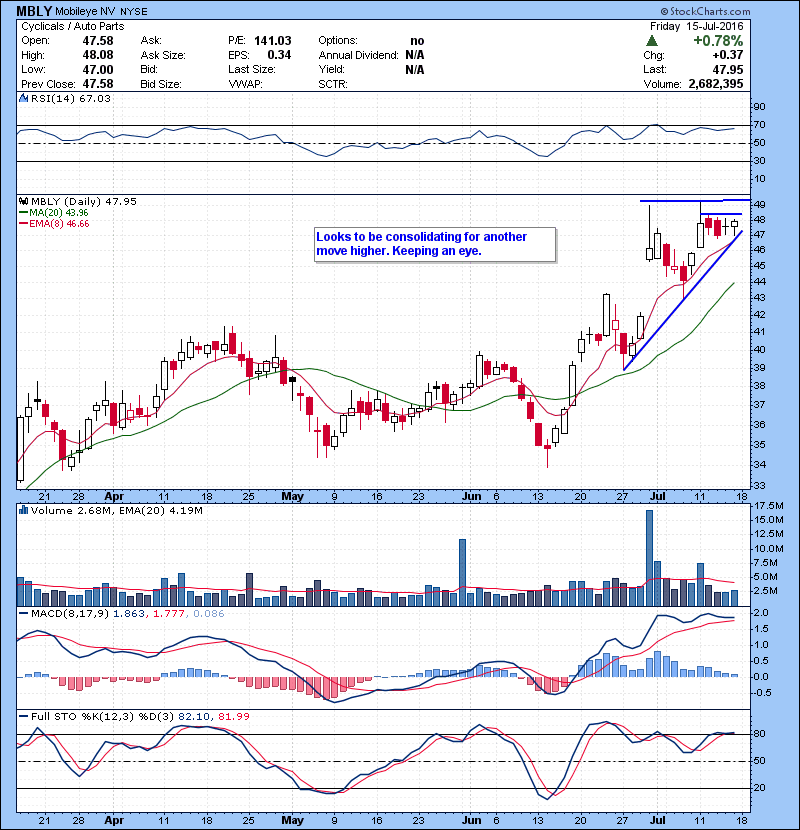The image size is (800, 830).
Task: Click the RSI(14) 67.03 panel label
Action: click(71, 98)
